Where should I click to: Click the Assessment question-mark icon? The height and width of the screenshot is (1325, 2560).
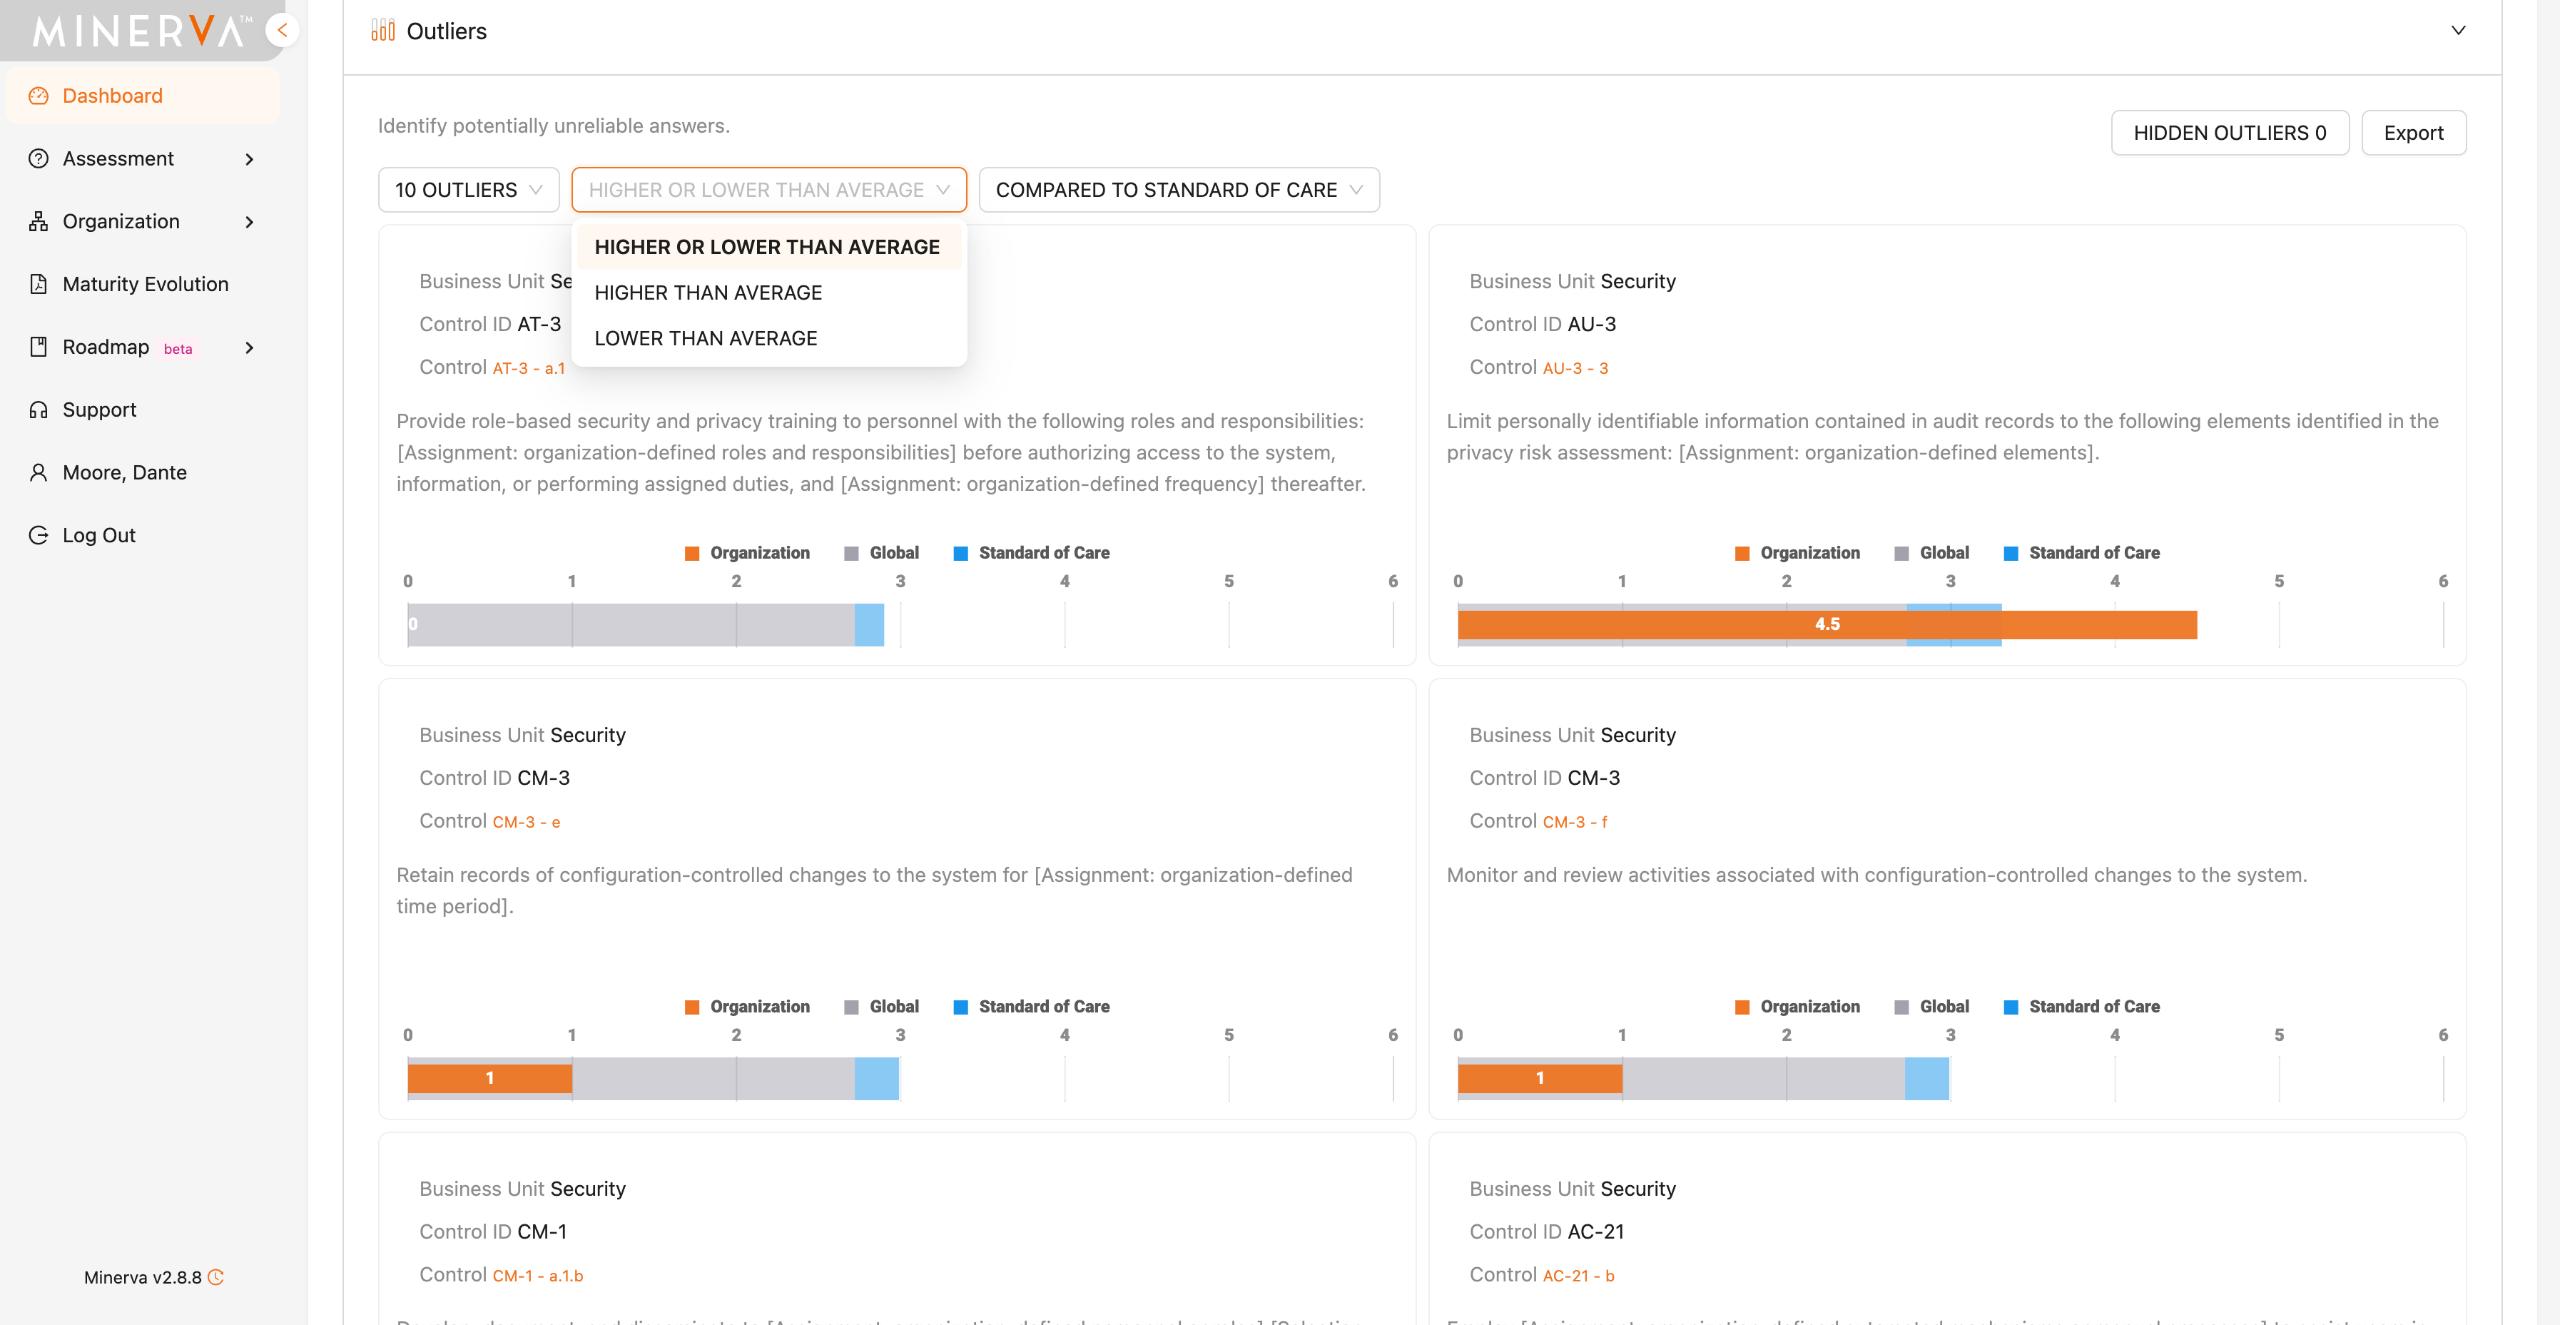click(x=38, y=159)
